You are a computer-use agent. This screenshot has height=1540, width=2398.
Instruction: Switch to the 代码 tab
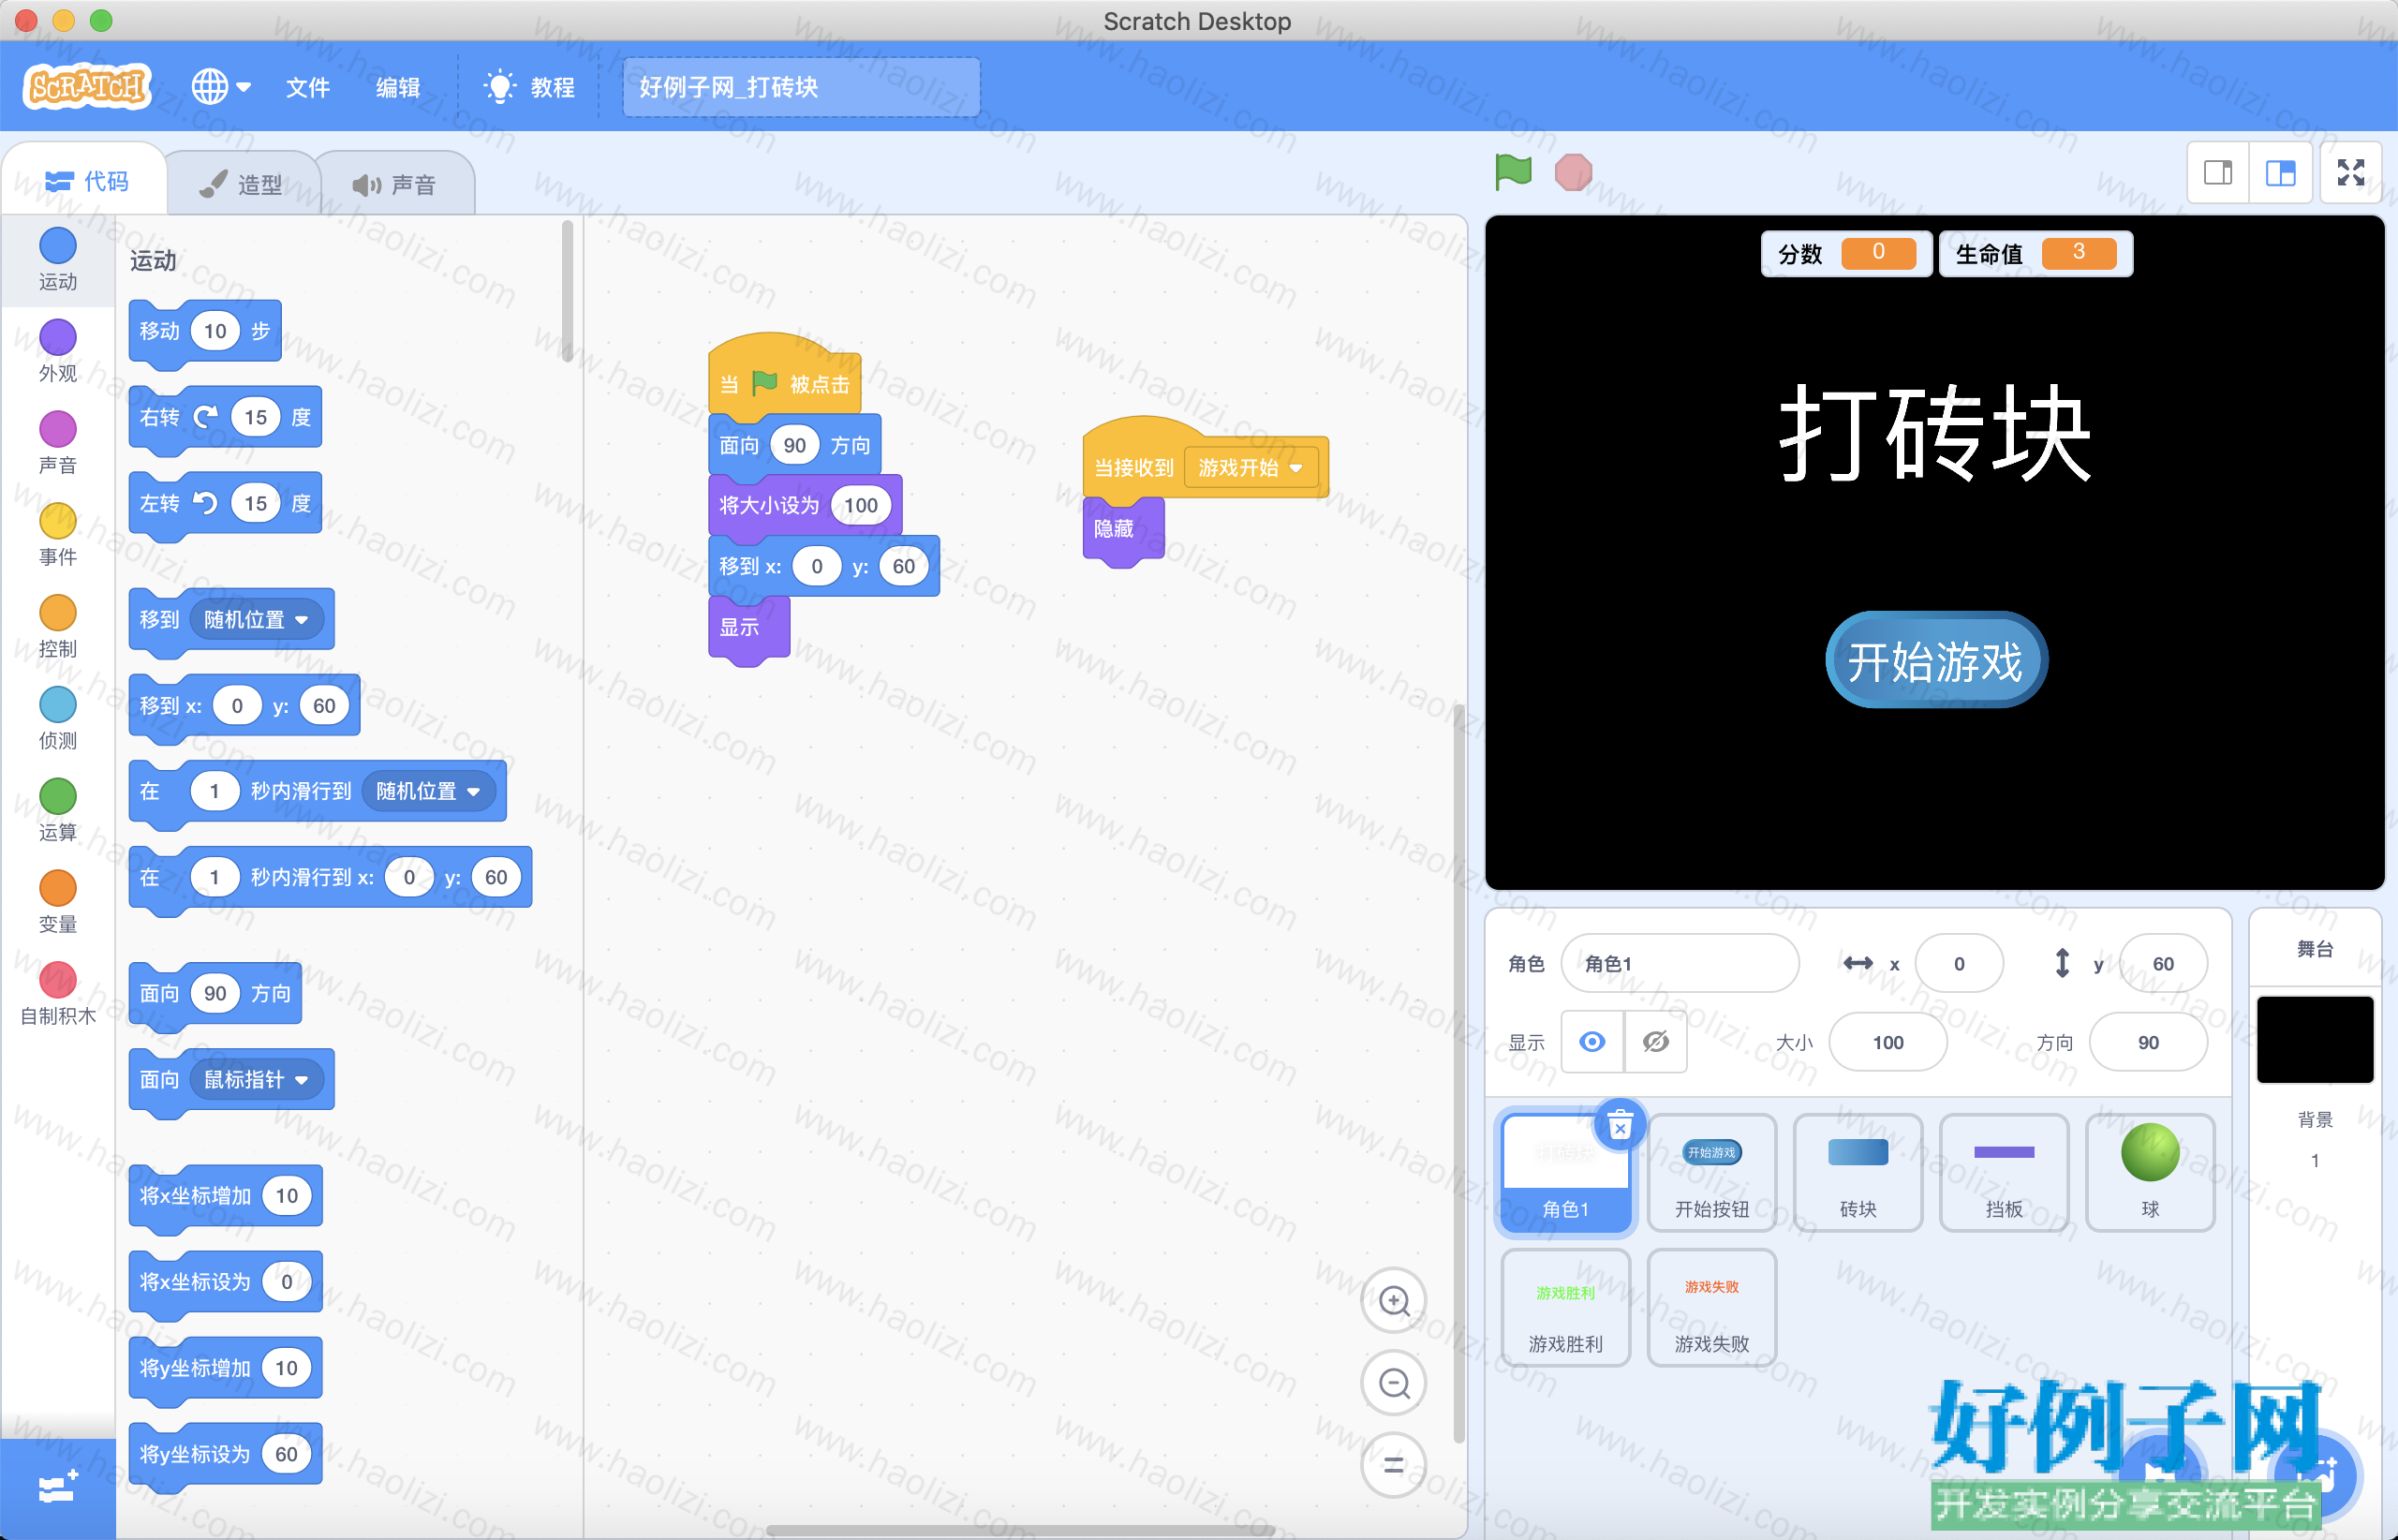(x=87, y=181)
